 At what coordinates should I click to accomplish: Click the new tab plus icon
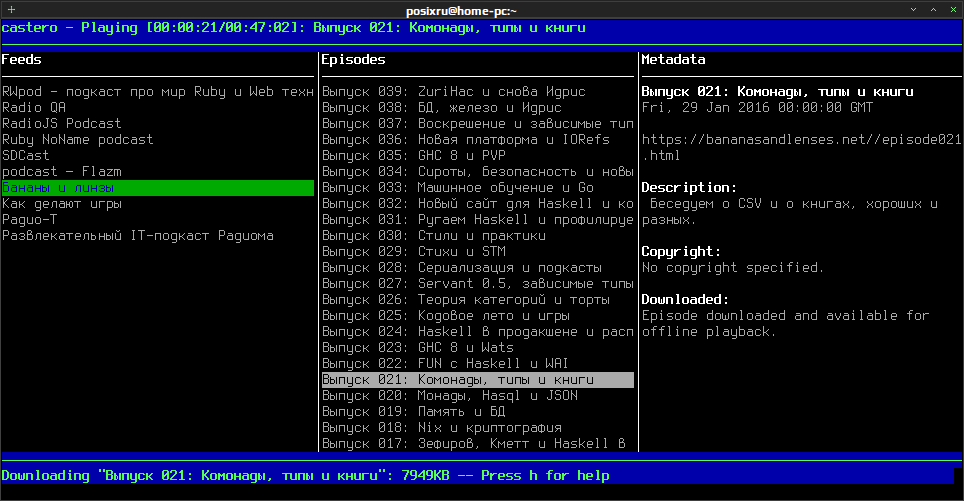pyautogui.click(x=11, y=10)
